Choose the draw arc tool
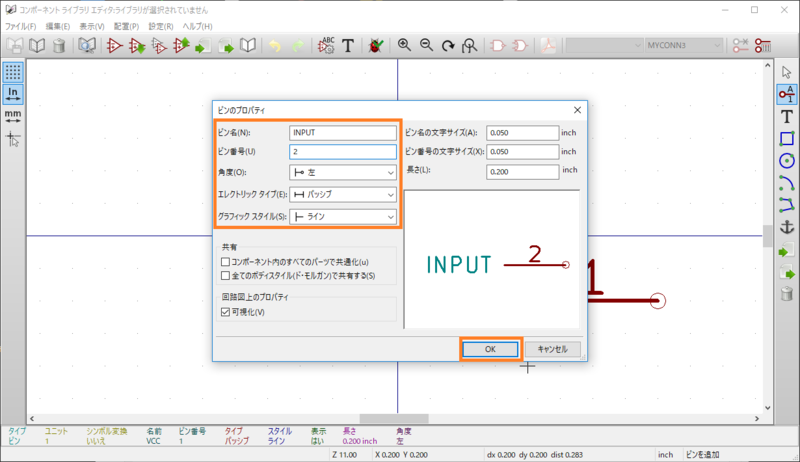 click(x=787, y=183)
